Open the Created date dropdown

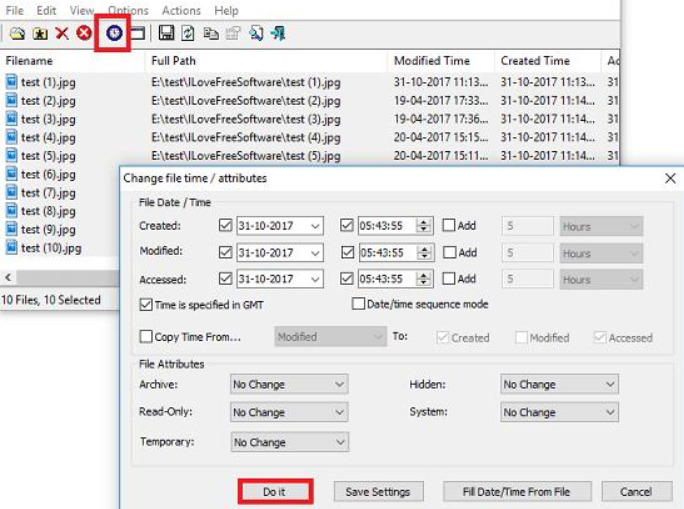coord(315,226)
